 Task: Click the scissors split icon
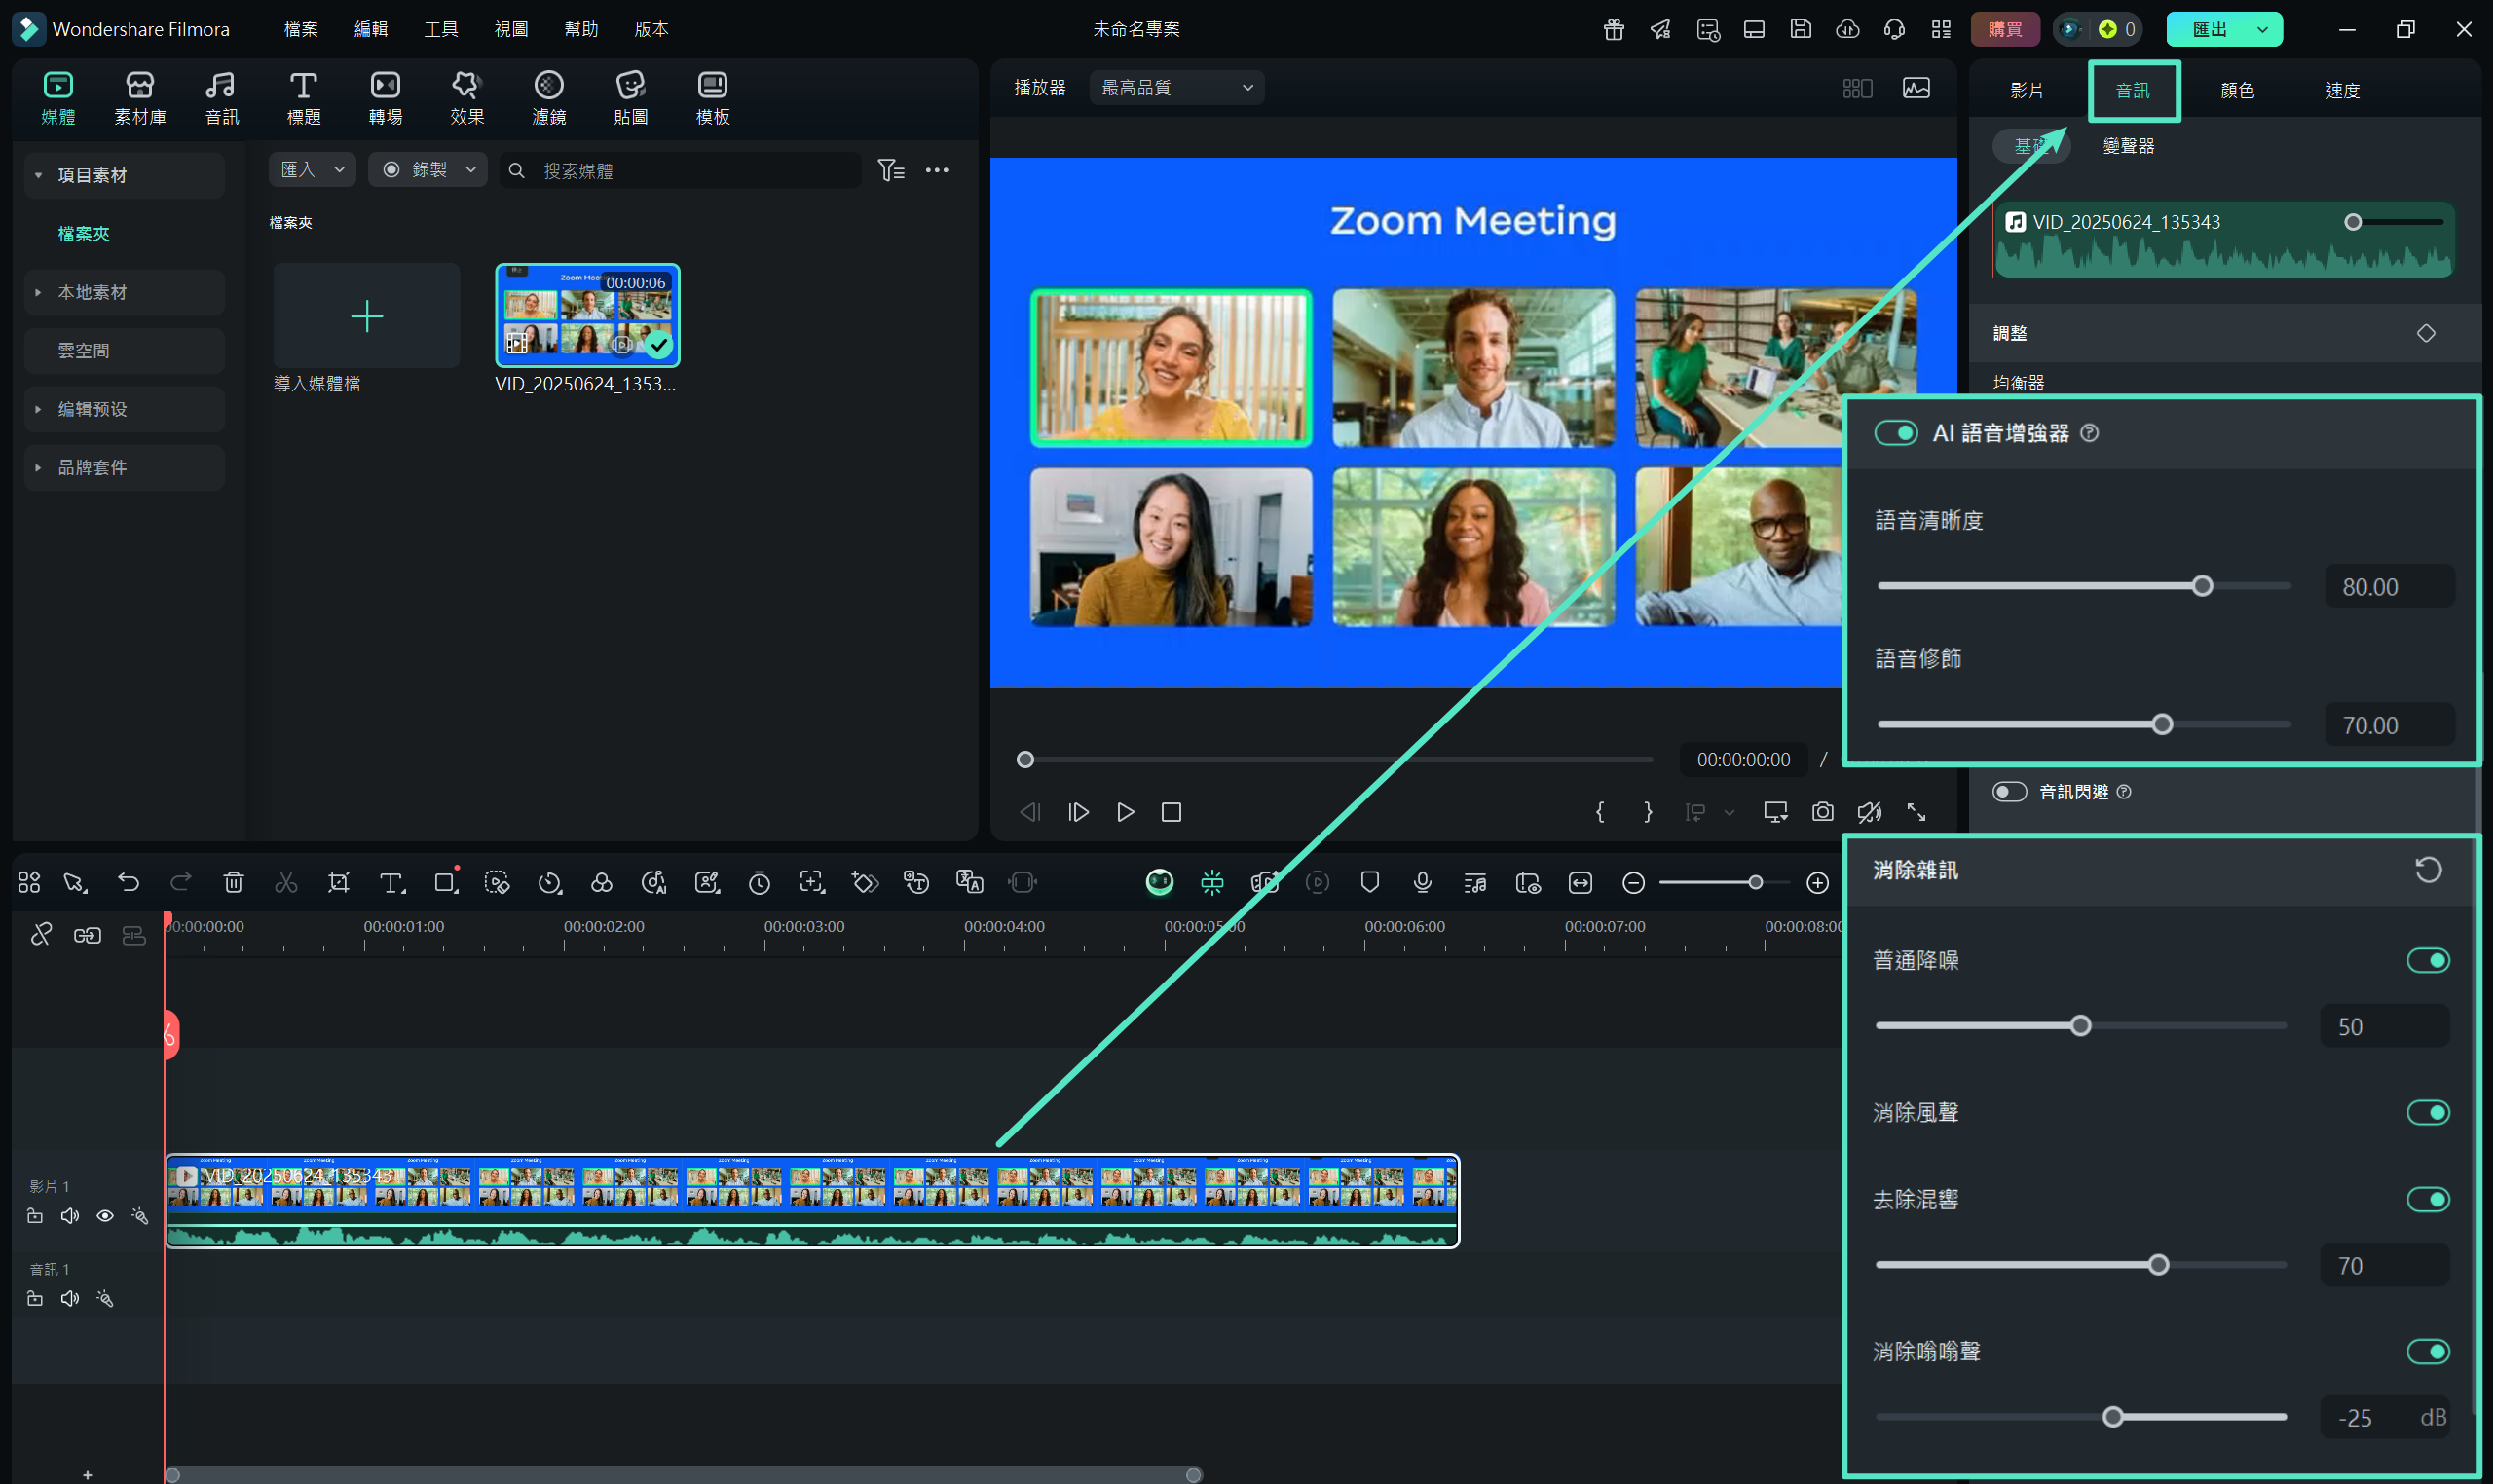[286, 882]
